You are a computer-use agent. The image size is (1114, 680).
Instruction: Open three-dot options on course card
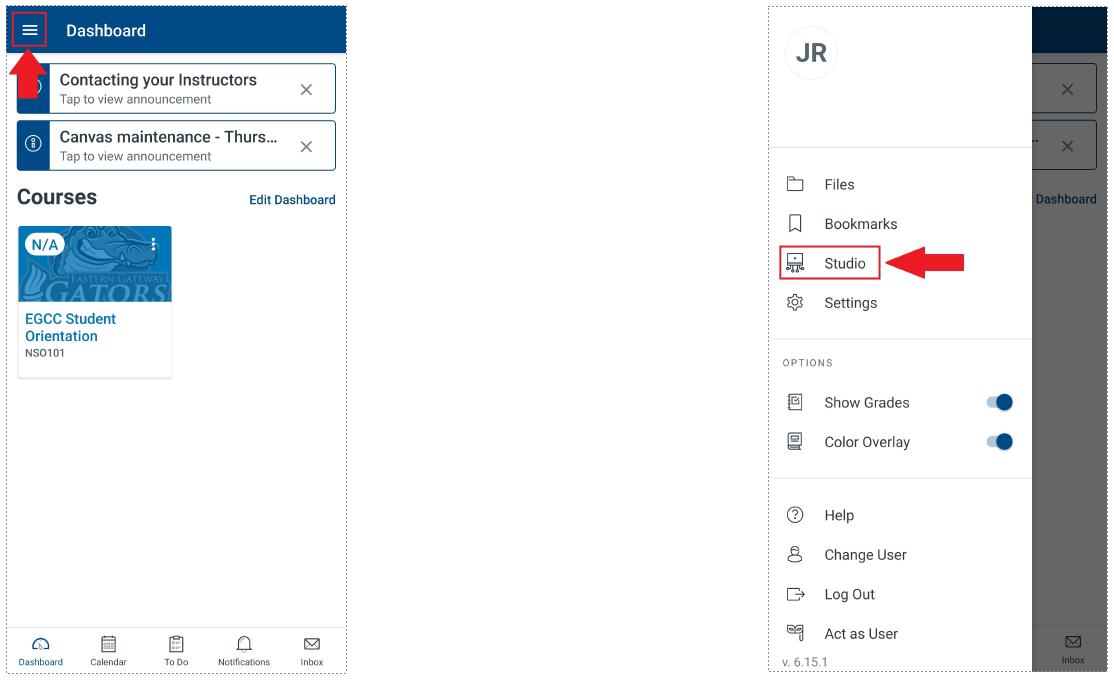pos(154,244)
